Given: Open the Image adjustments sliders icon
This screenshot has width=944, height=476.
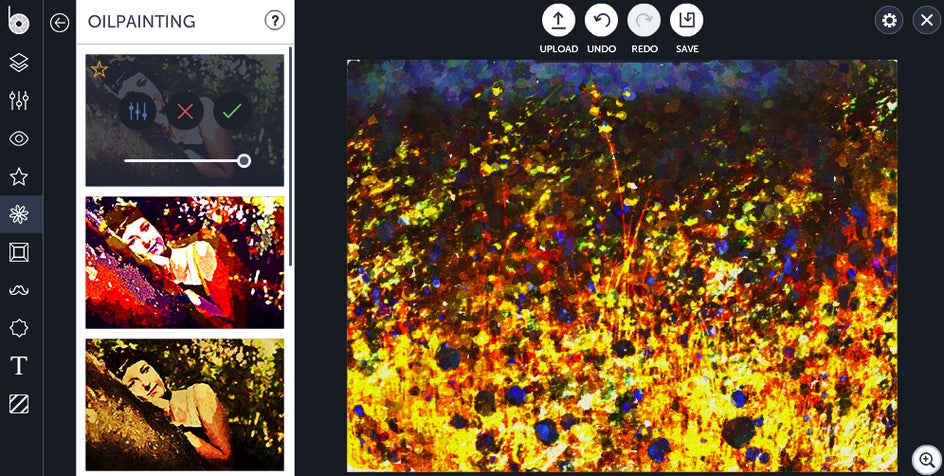Looking at the screenshot, I should 19,100.
